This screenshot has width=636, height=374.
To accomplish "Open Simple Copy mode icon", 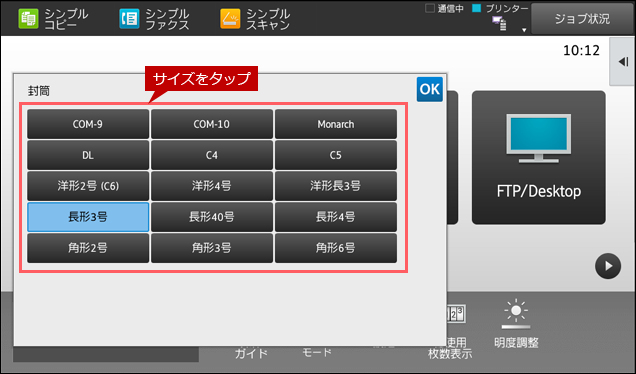I will point(28,19).
